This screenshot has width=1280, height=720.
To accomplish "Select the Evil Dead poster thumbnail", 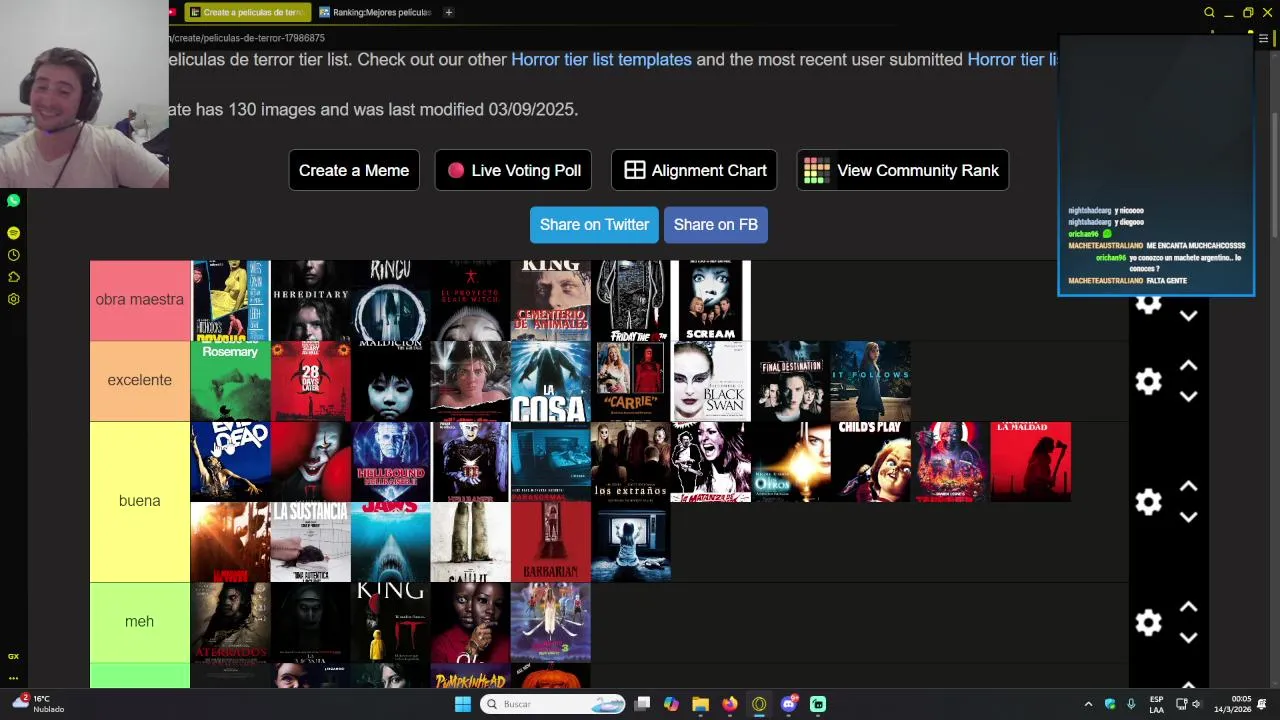I will pyautogui.click(x=231, y=462).
